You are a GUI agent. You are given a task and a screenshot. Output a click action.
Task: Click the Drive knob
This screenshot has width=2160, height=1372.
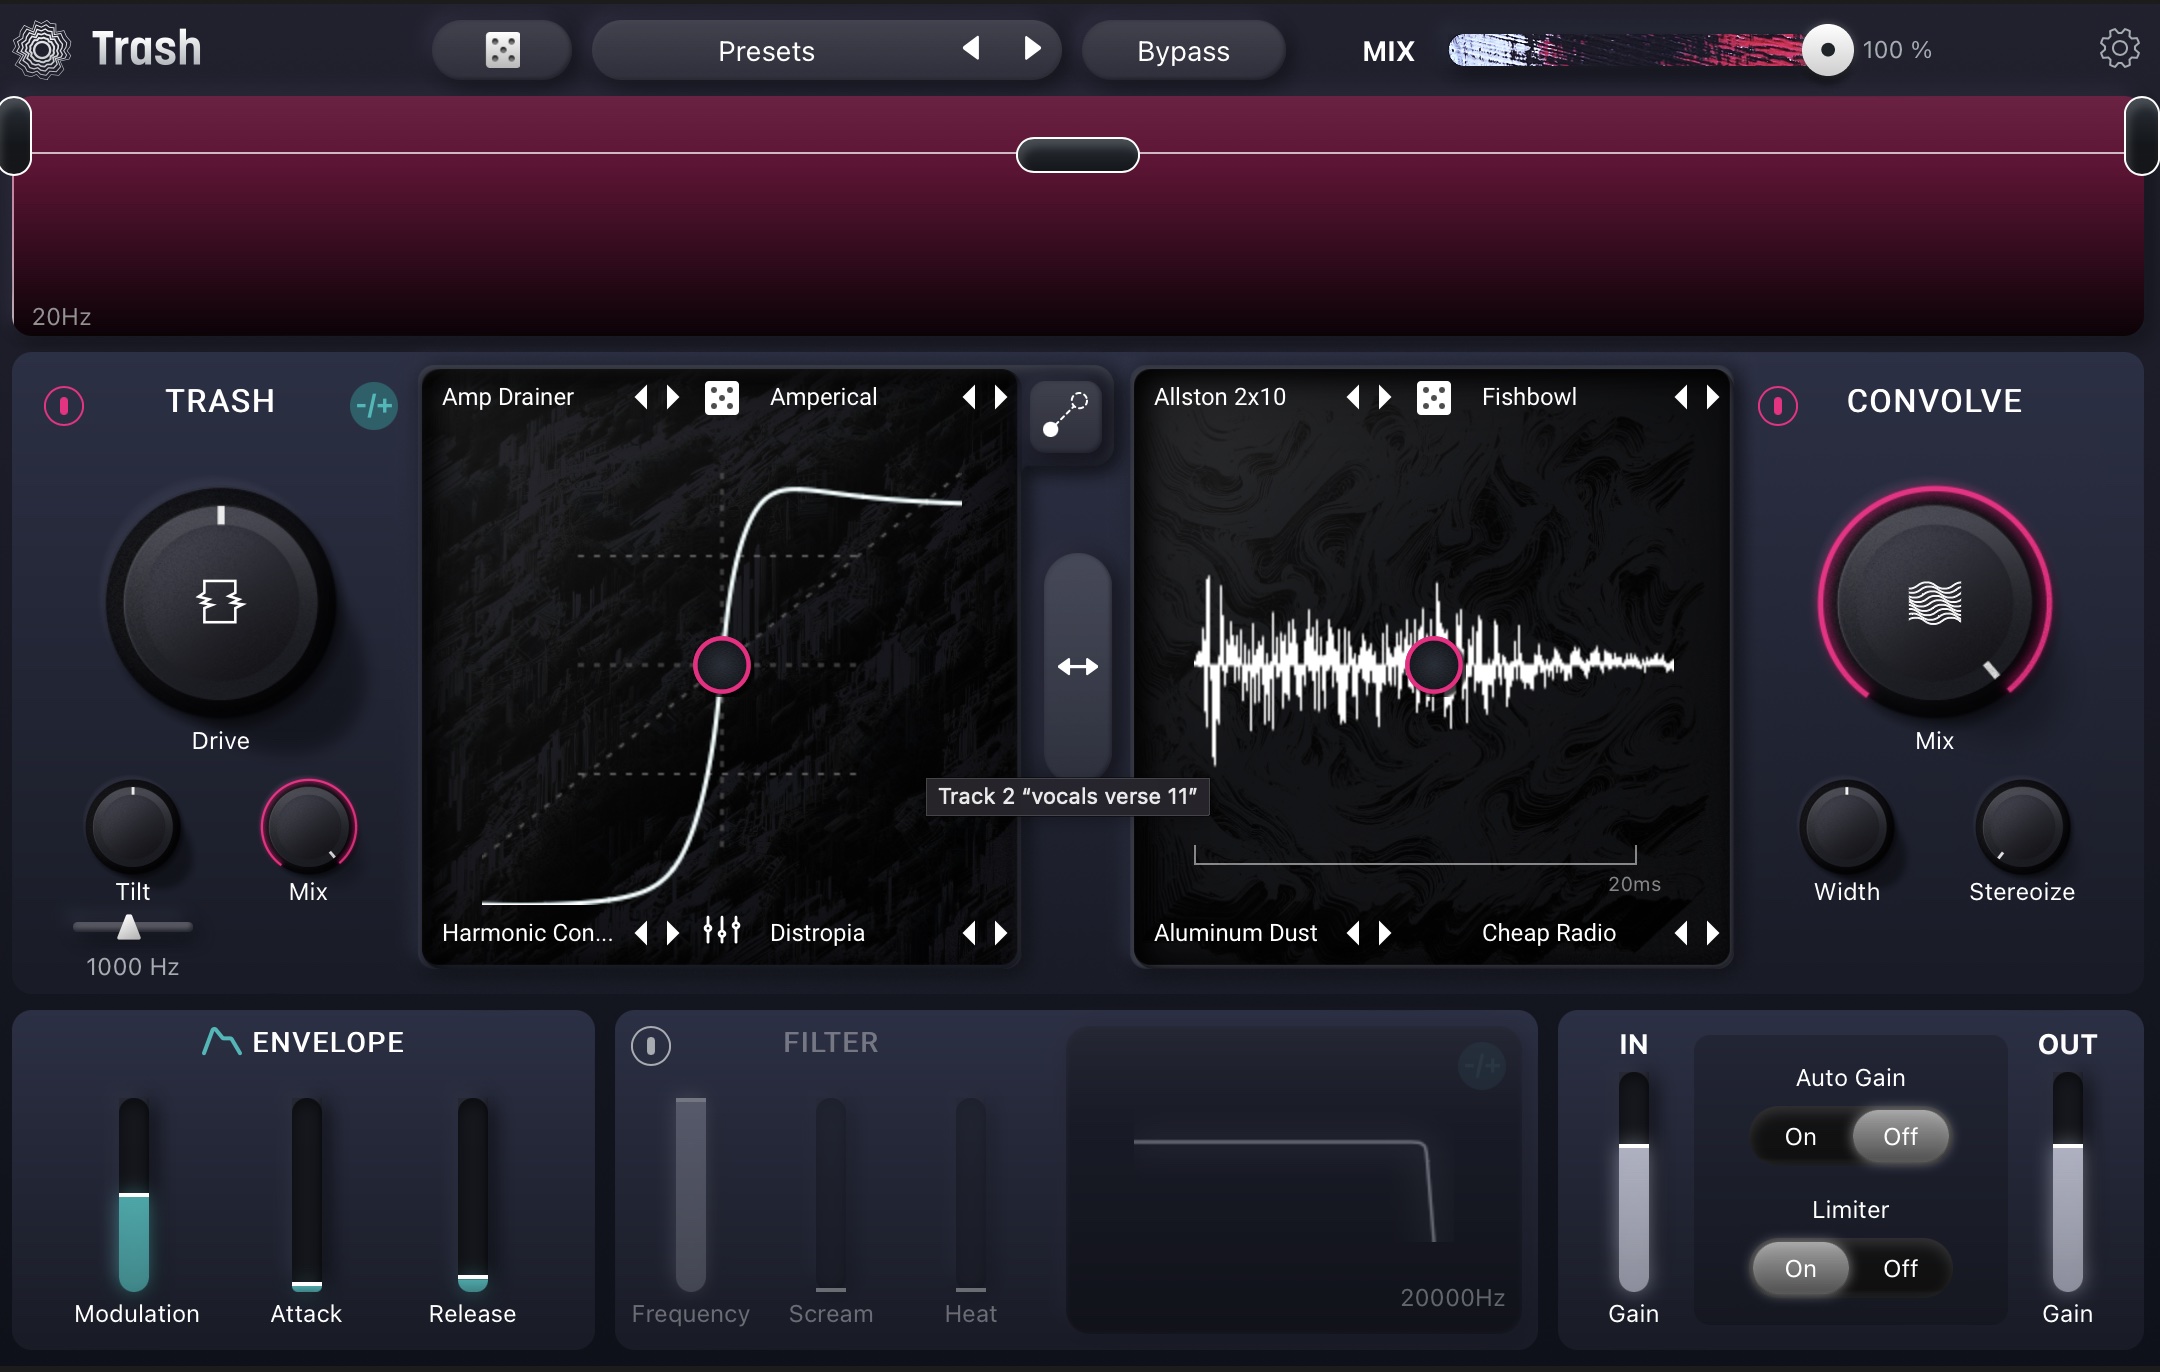coord(220,602)
